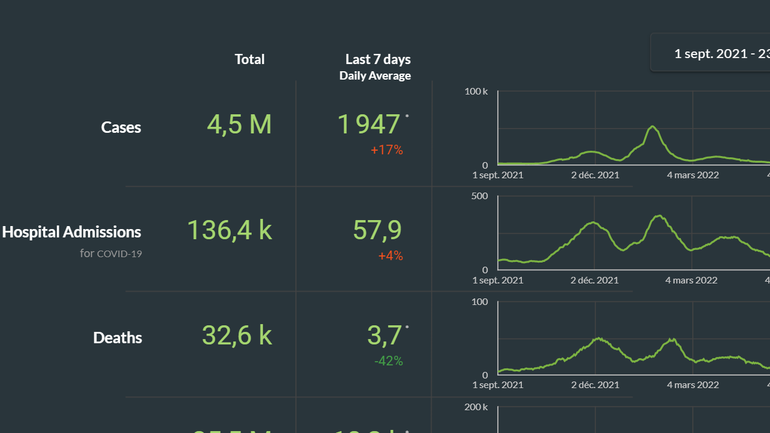Click the -42% deaths change indicator
The width and height of the screenshot is (770, 433).
coord(388,360)
